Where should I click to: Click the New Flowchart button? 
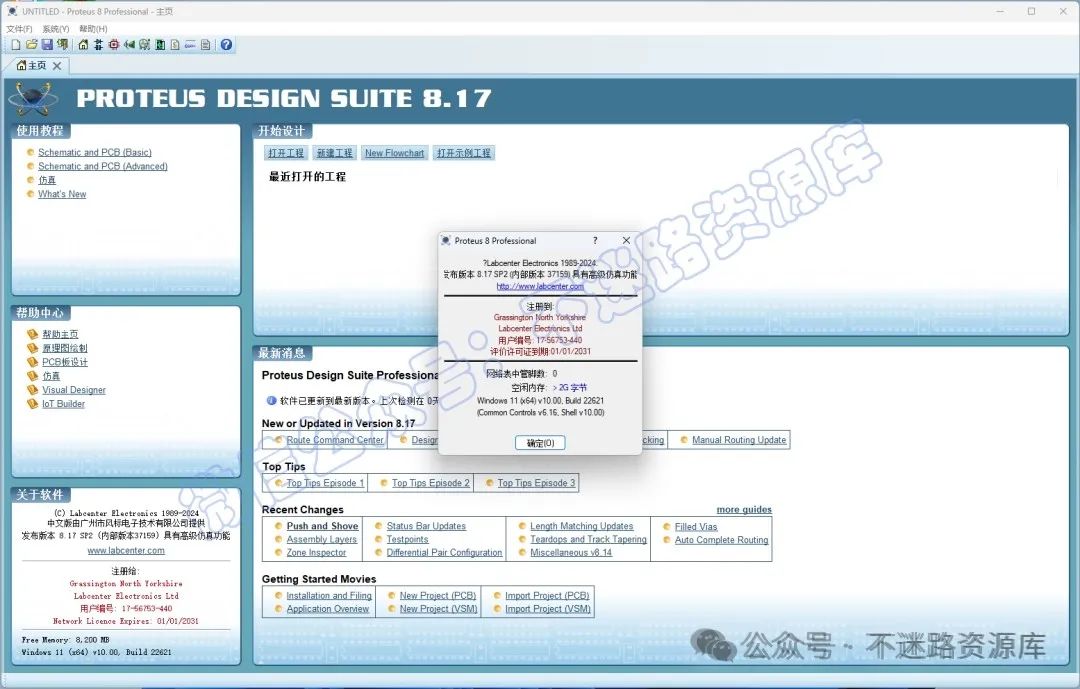point(394,153)
